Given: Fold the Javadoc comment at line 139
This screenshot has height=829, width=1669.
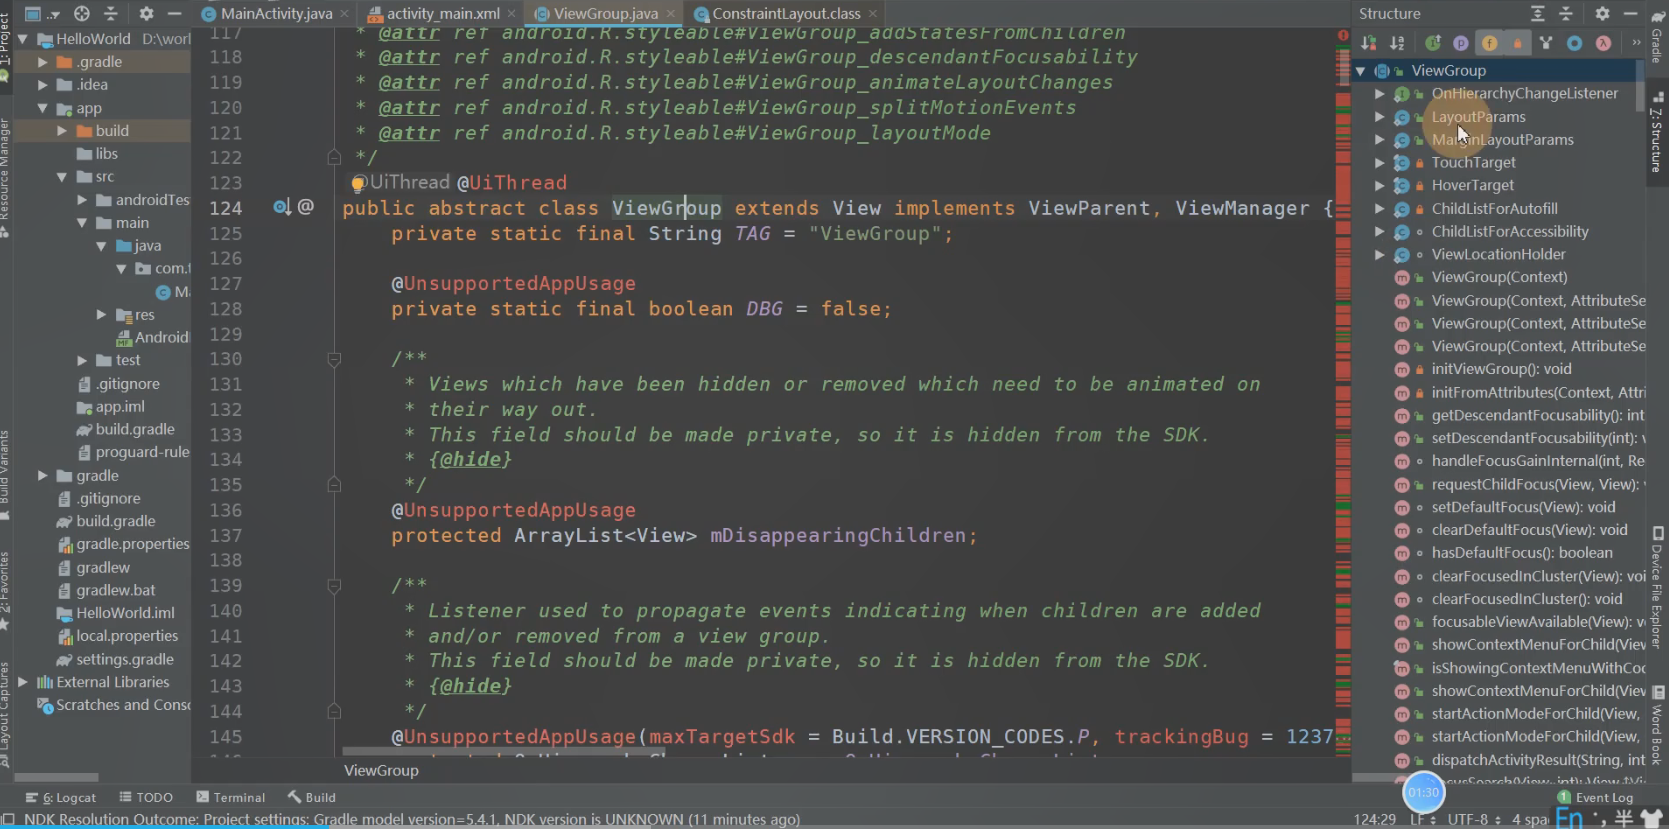Looking at the screenshot, I should click(334, 585).
